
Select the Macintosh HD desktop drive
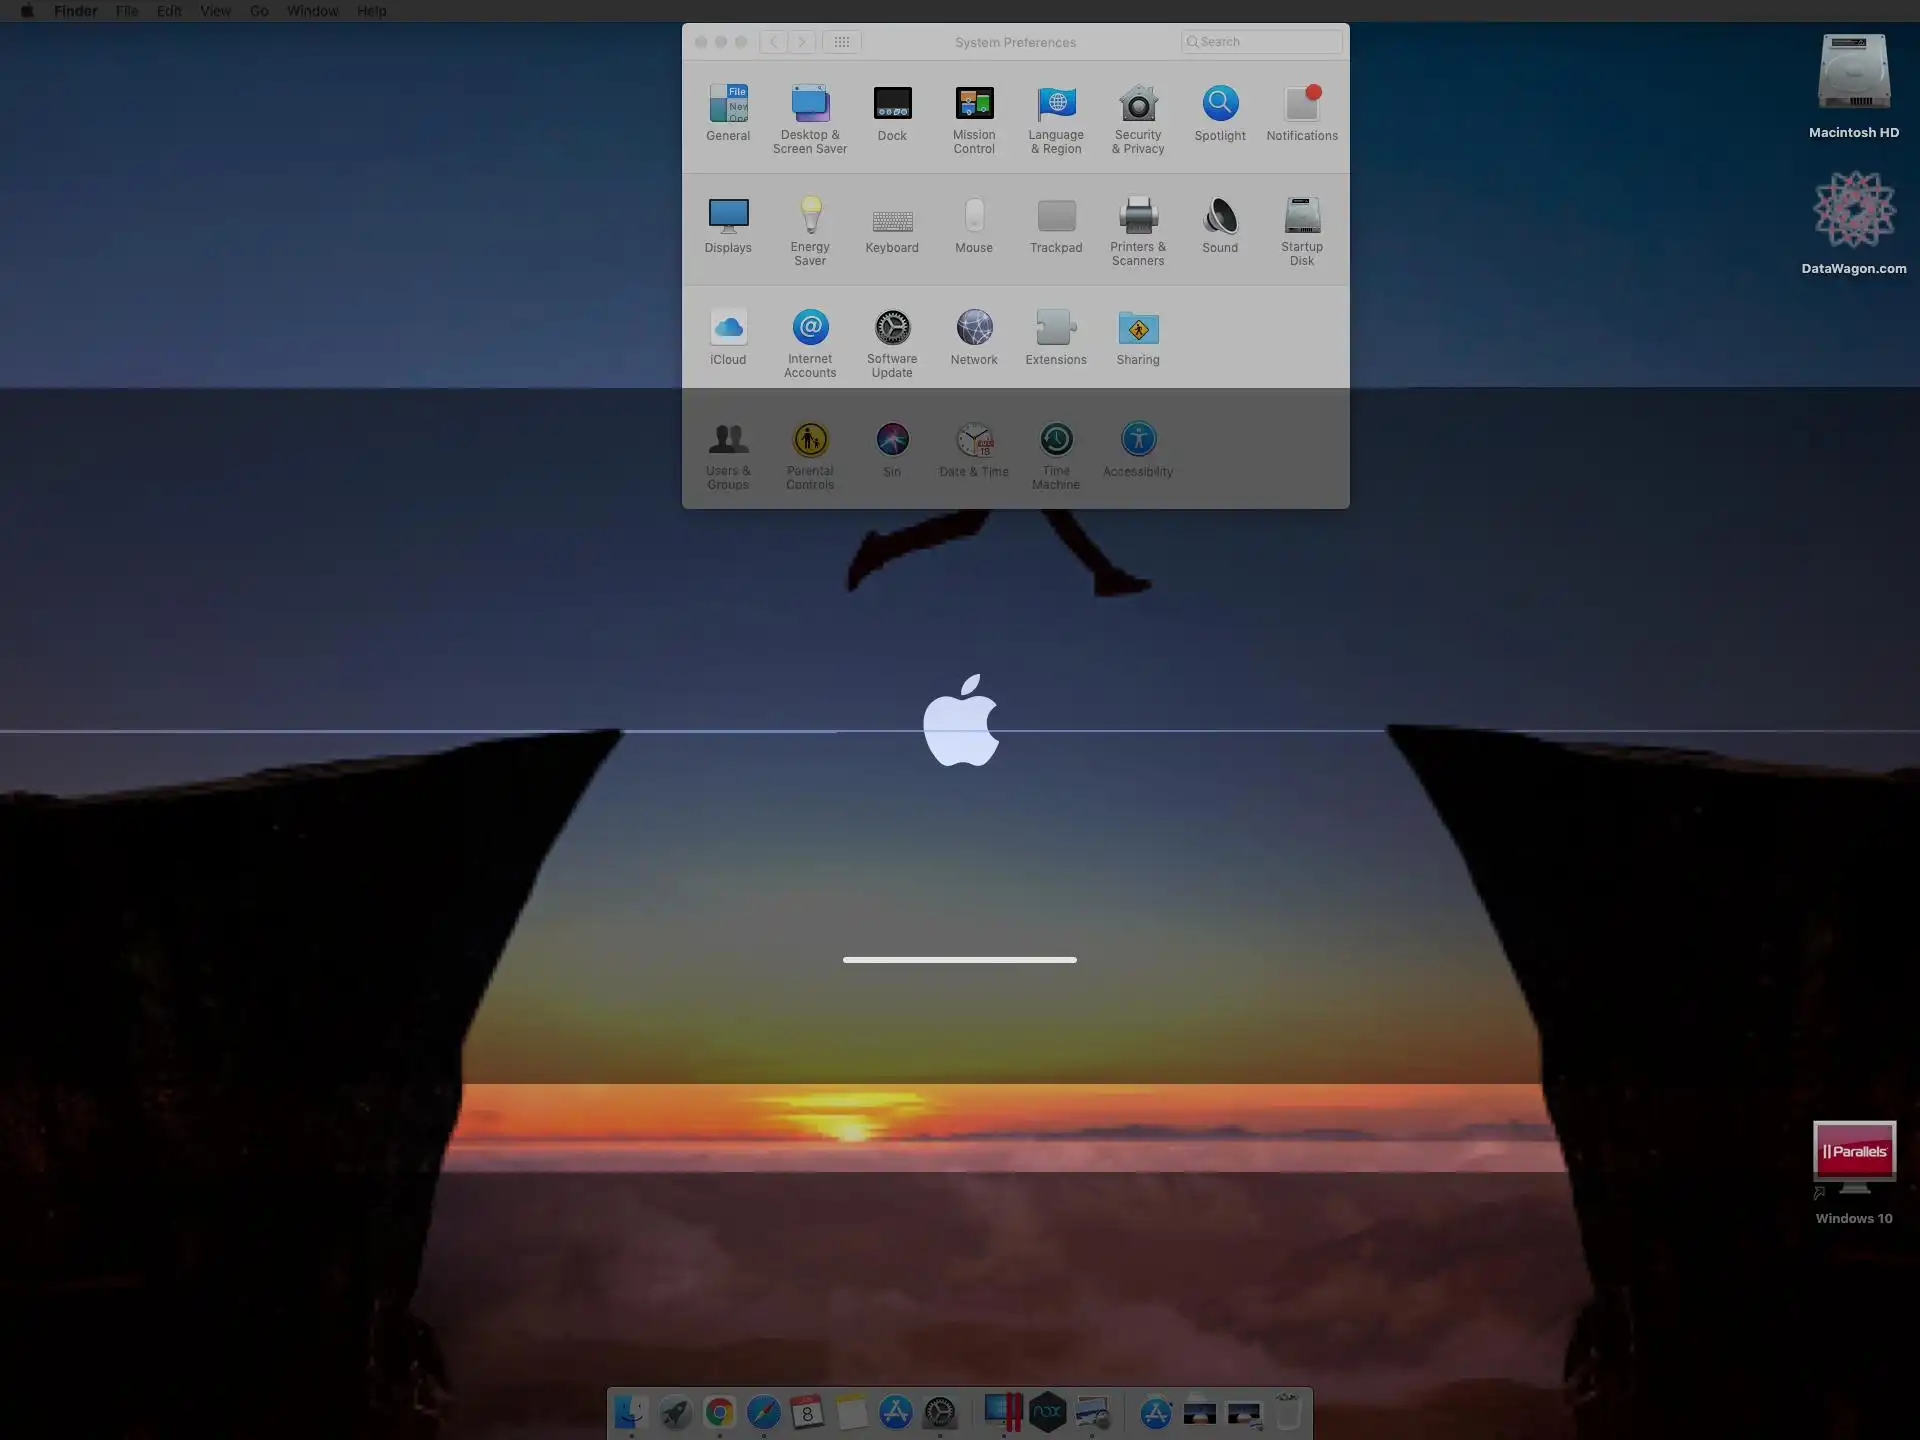(x=1853, y=73)
